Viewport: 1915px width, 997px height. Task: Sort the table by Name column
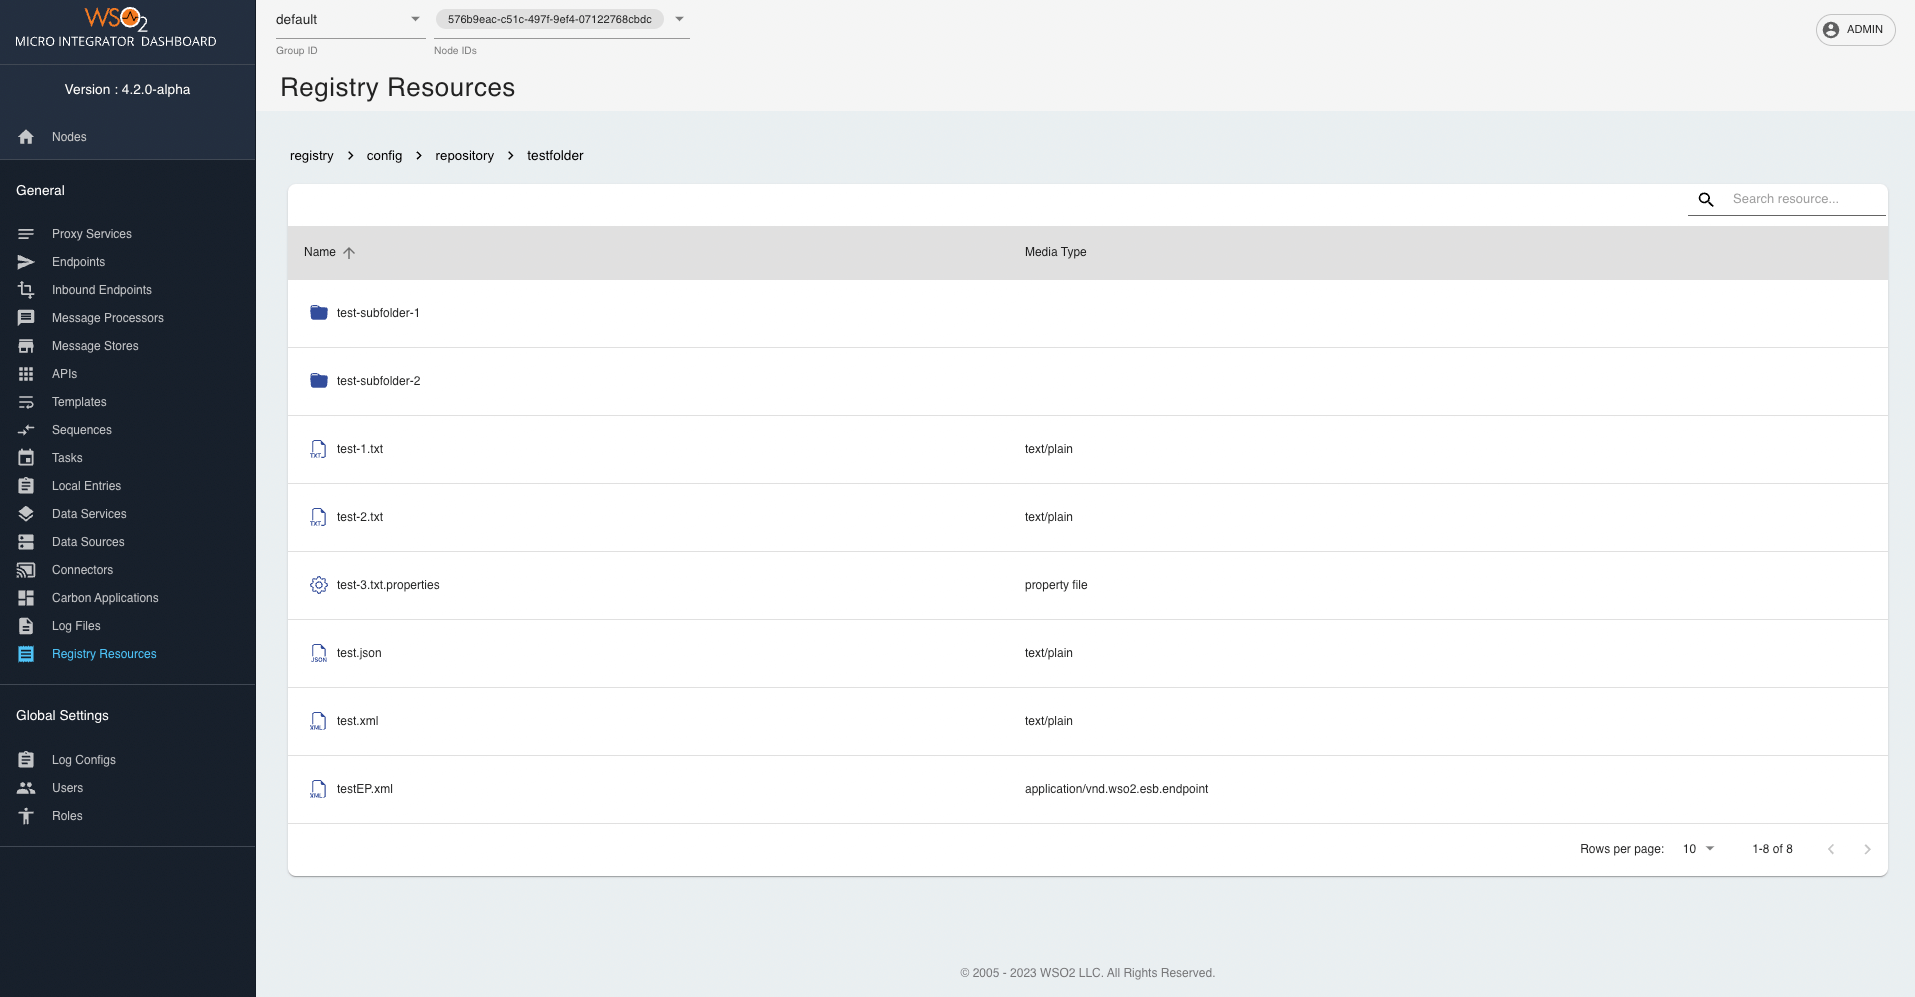point(329,252)
